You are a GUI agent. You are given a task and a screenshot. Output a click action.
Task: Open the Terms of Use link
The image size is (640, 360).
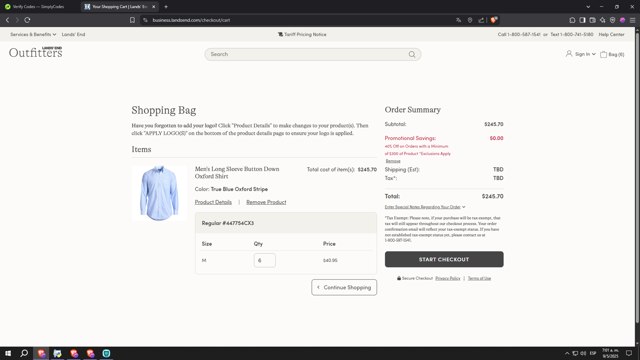tap(479, 278)
